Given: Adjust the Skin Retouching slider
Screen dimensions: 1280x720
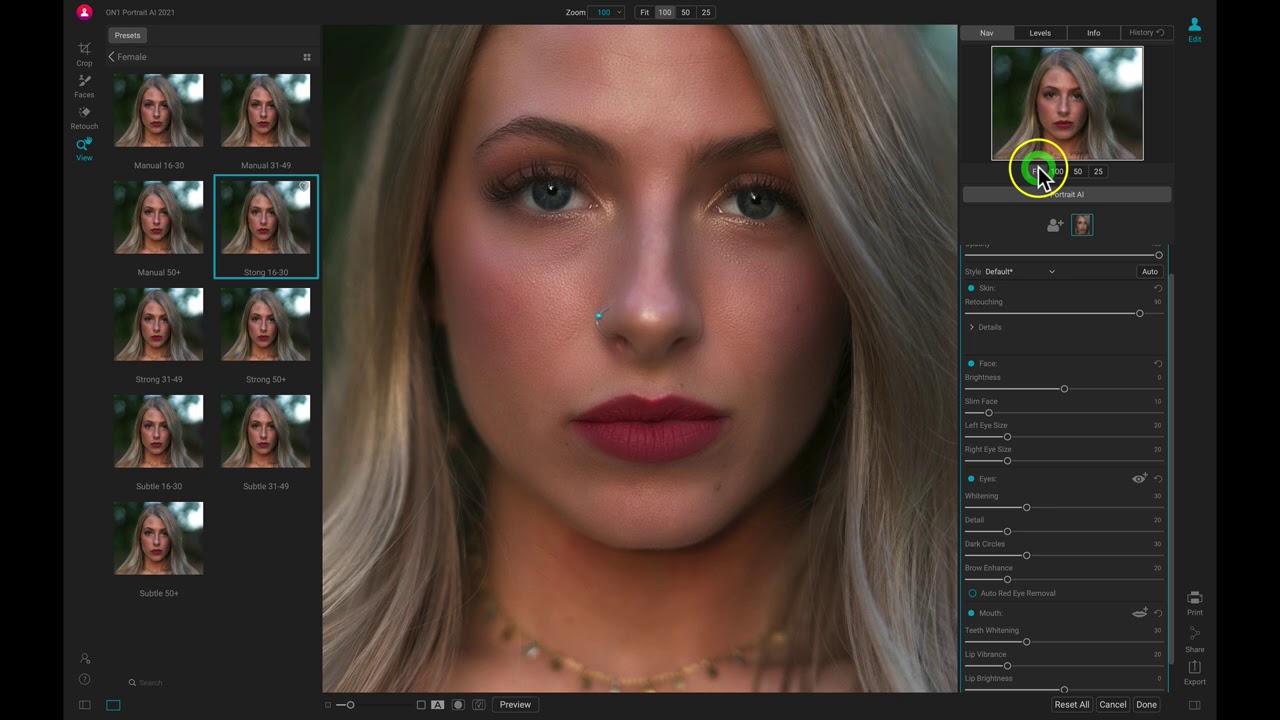Looking at the screenshot, I should (x=1064, y=314).
